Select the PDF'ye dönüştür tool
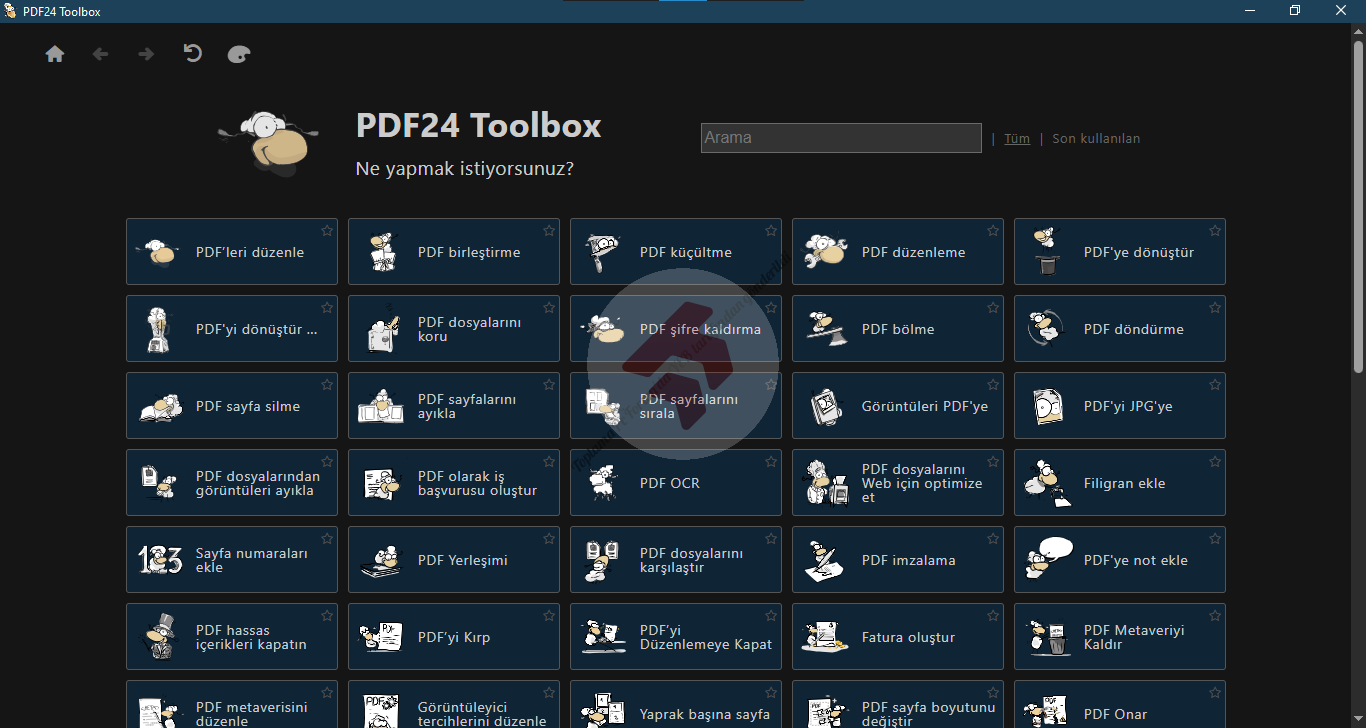 point(1120,252)
